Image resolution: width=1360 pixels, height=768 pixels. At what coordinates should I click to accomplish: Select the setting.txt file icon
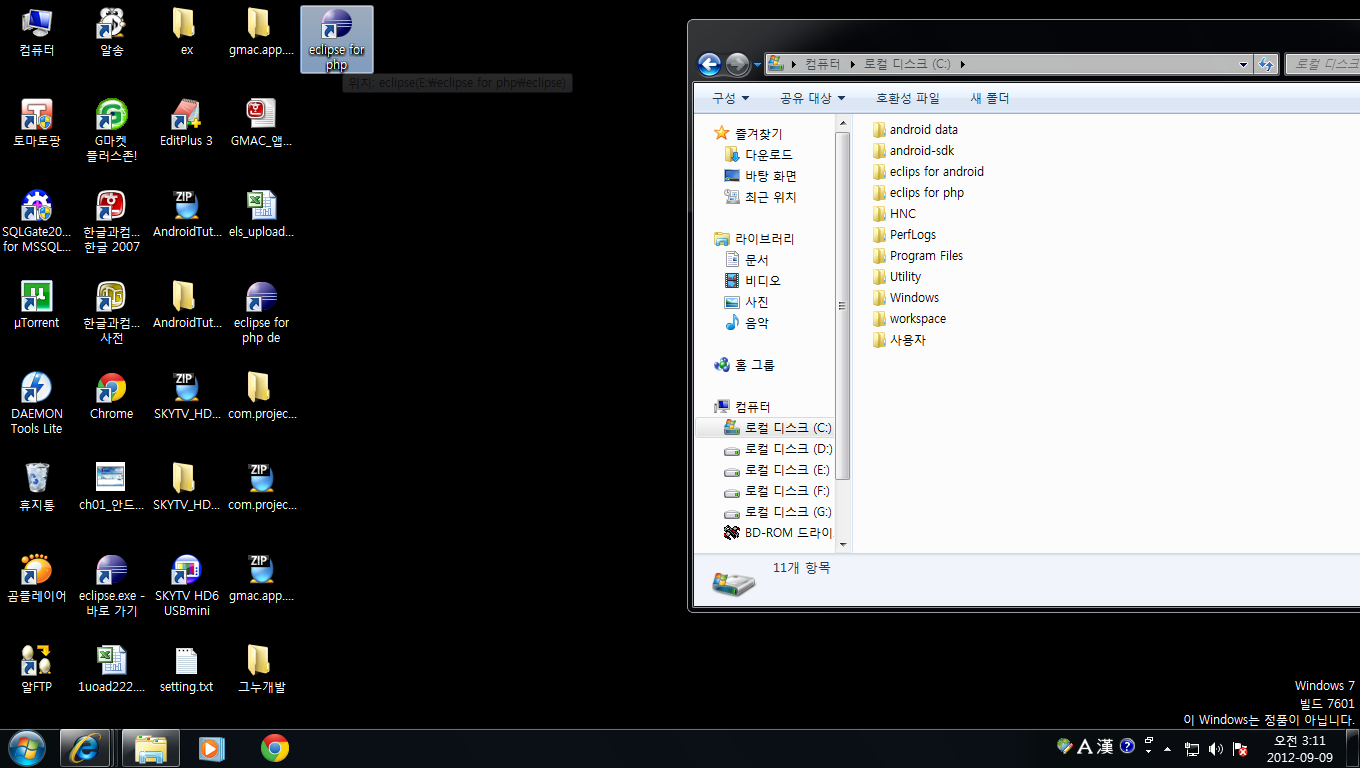point(186,661)
